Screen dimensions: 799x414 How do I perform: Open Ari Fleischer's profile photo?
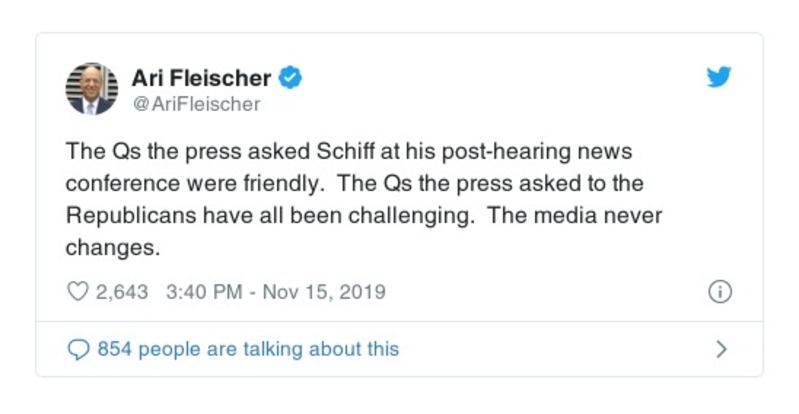(91, 89)
